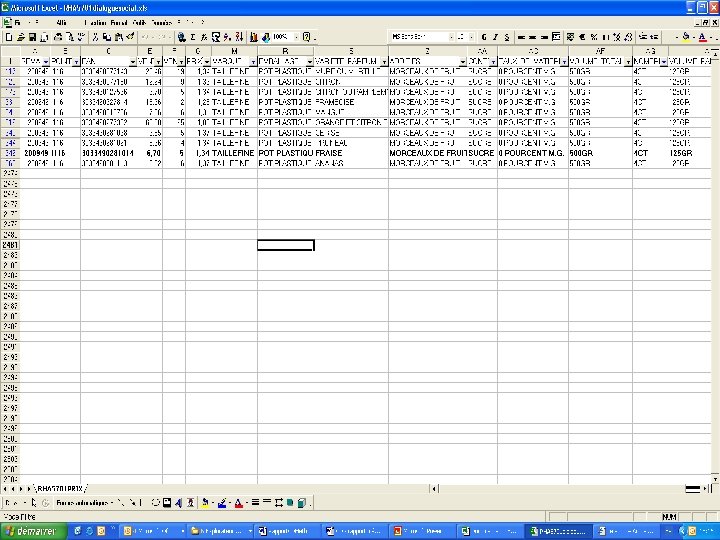Apply percent style to cells
This screenshot has height=540, width=720.
[594, 37]
